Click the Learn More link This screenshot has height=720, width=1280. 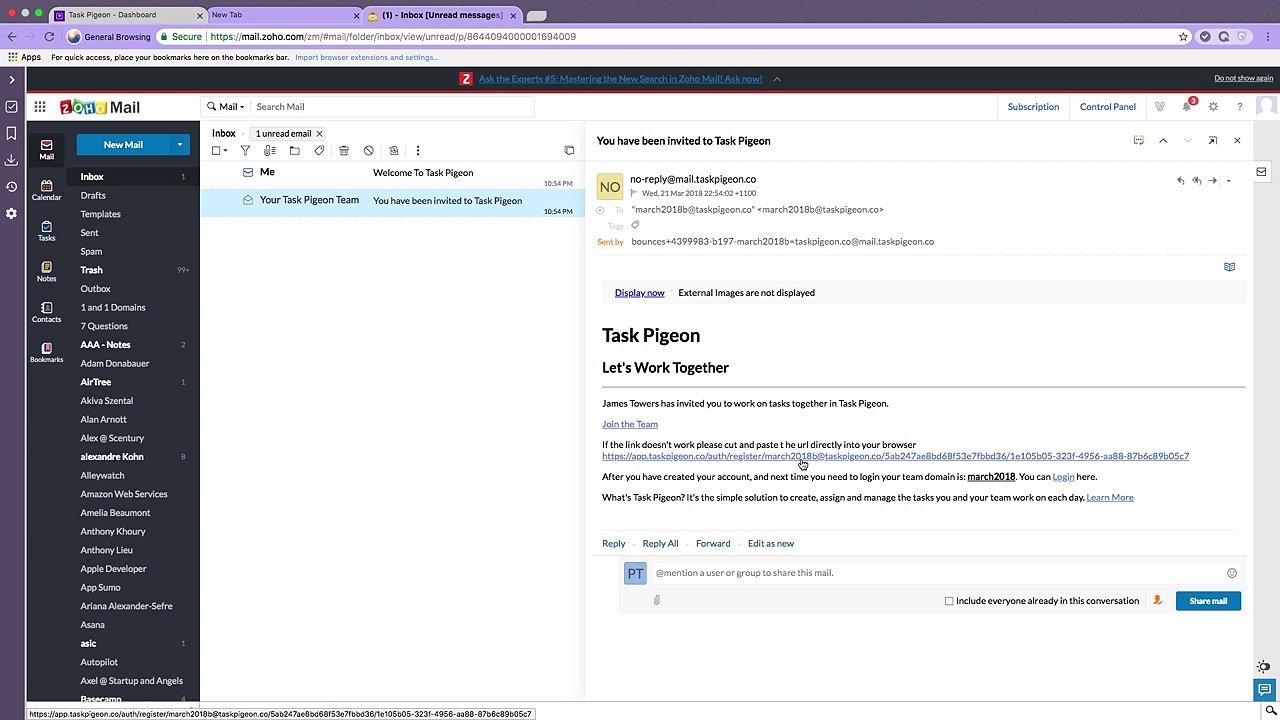pos(1110,497)
